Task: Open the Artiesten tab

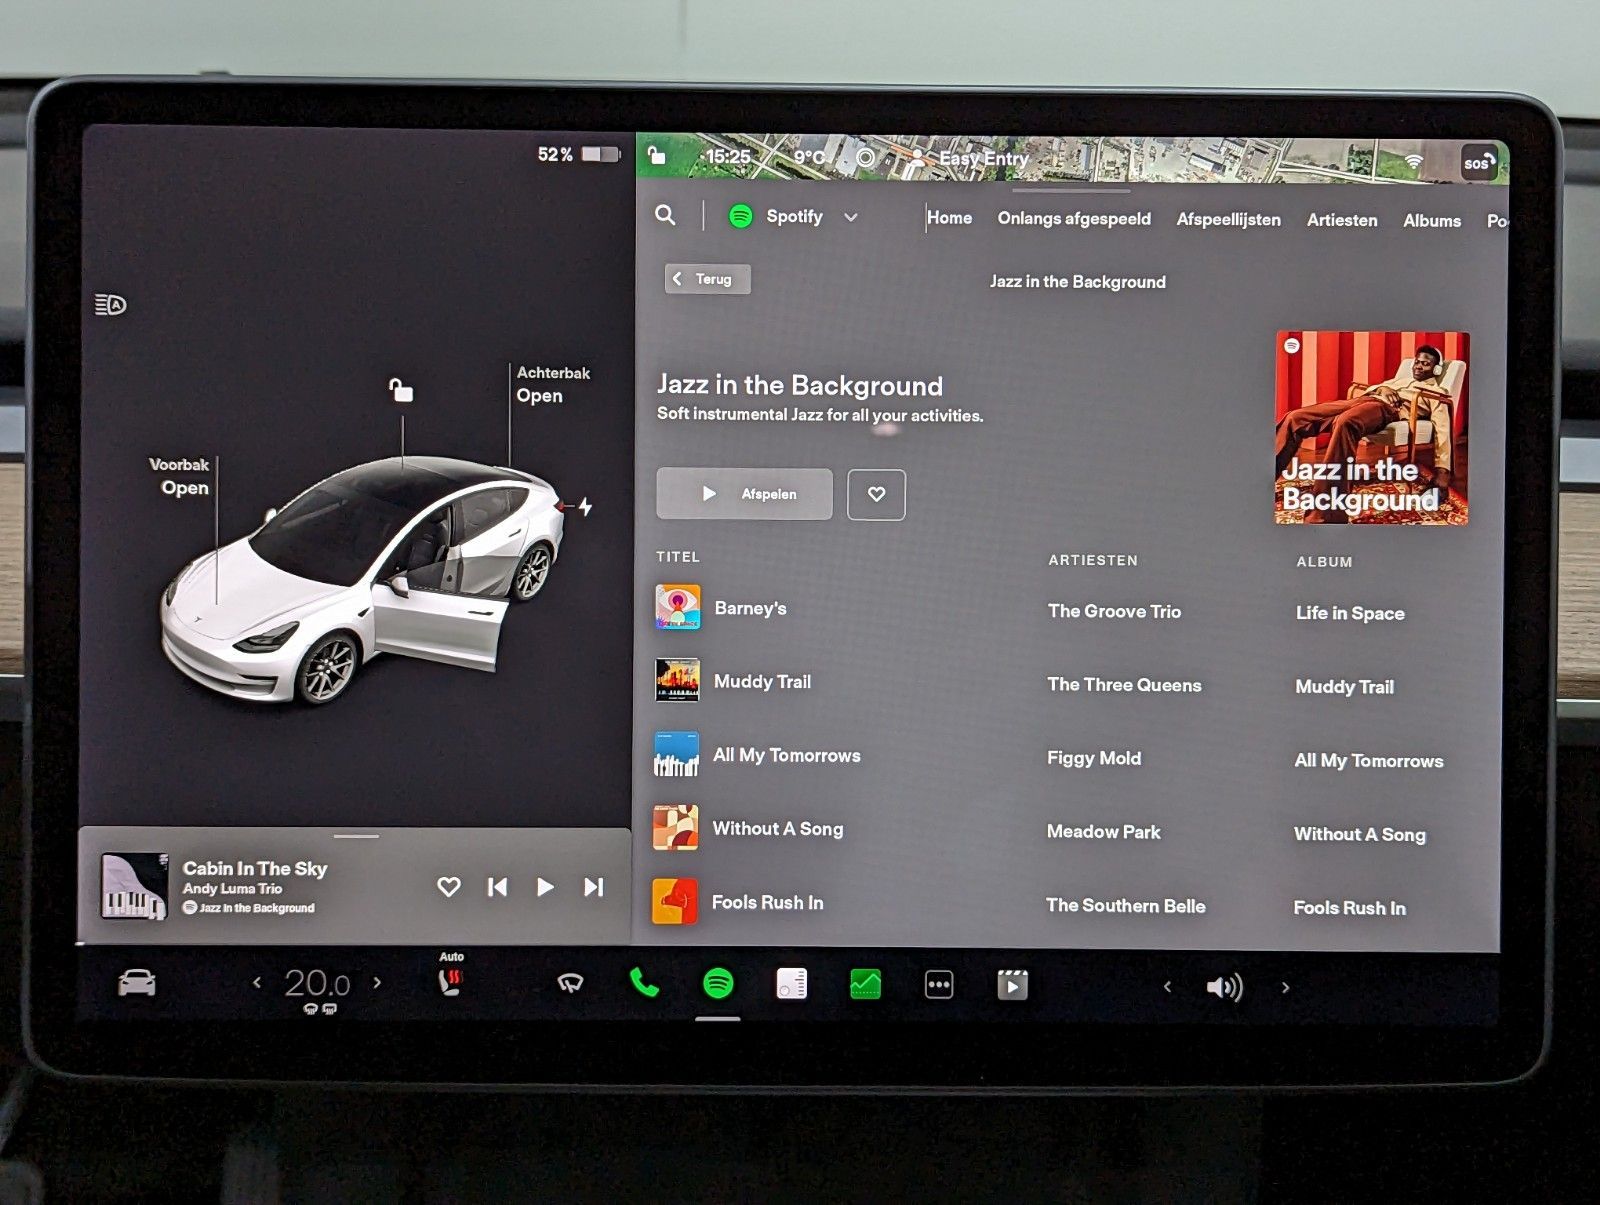Action: (1342, 220)
